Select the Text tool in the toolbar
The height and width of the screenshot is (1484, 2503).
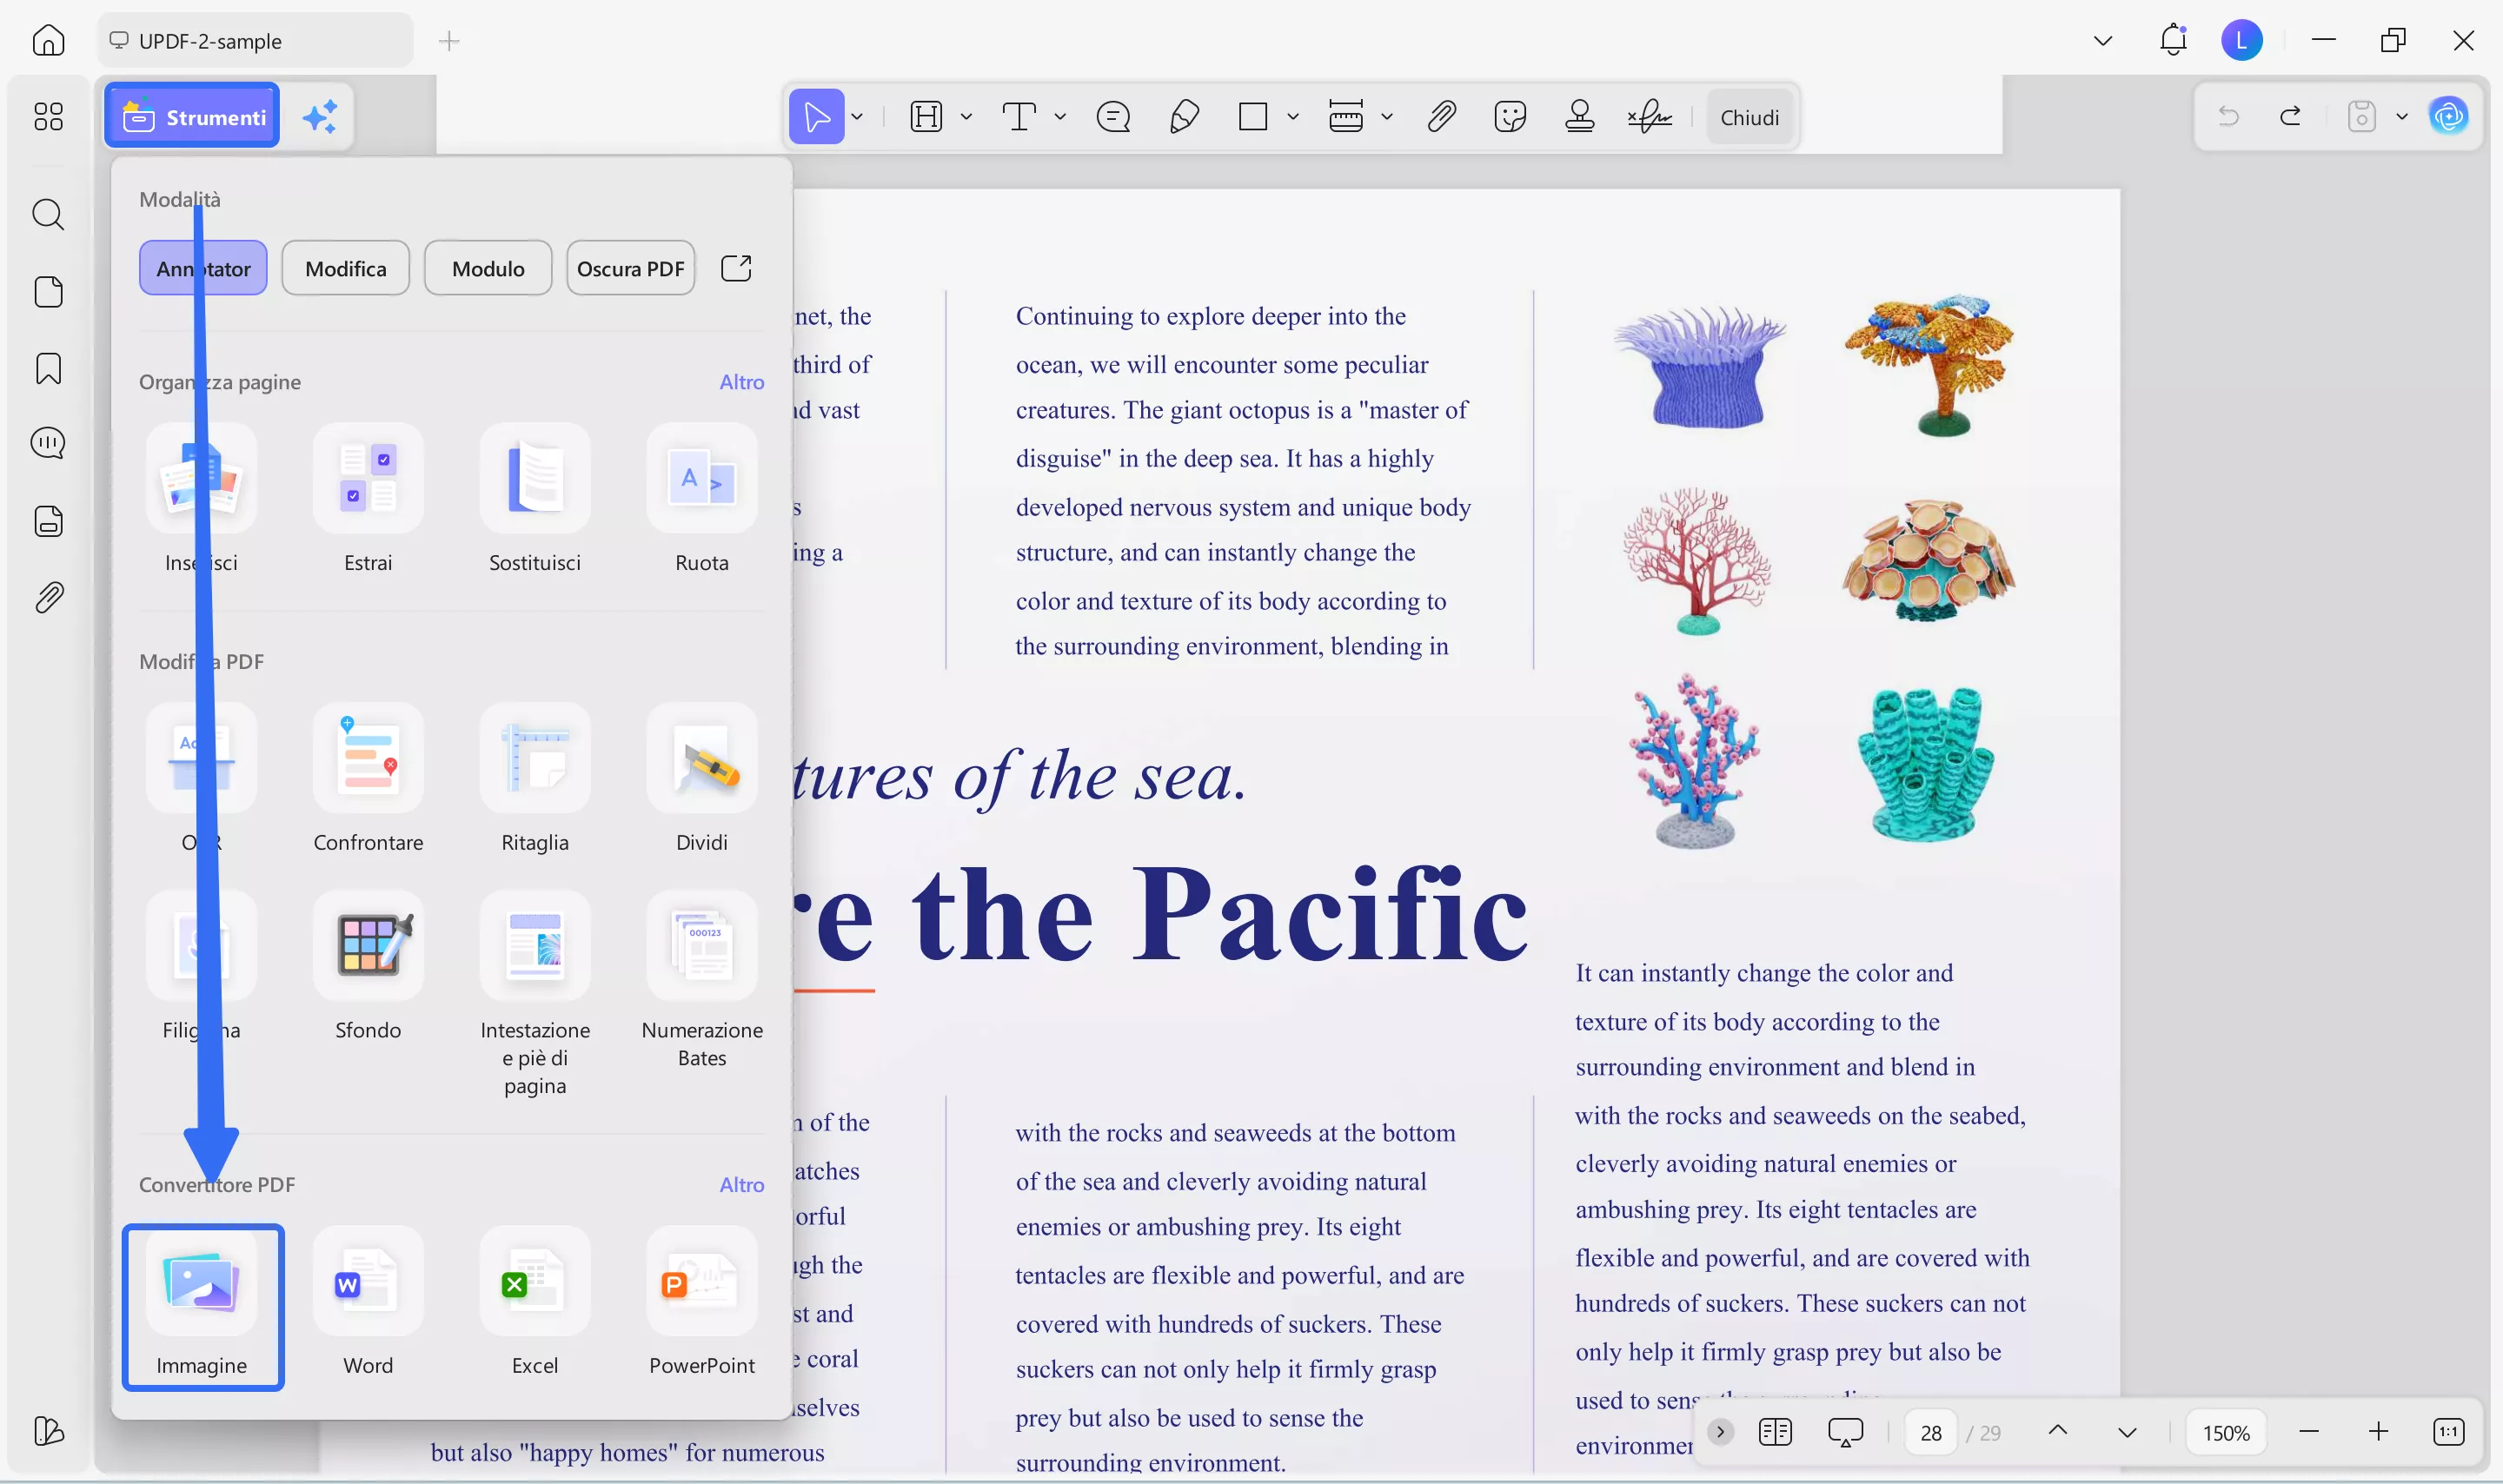pyautogui.click(x=1020, y=117)
